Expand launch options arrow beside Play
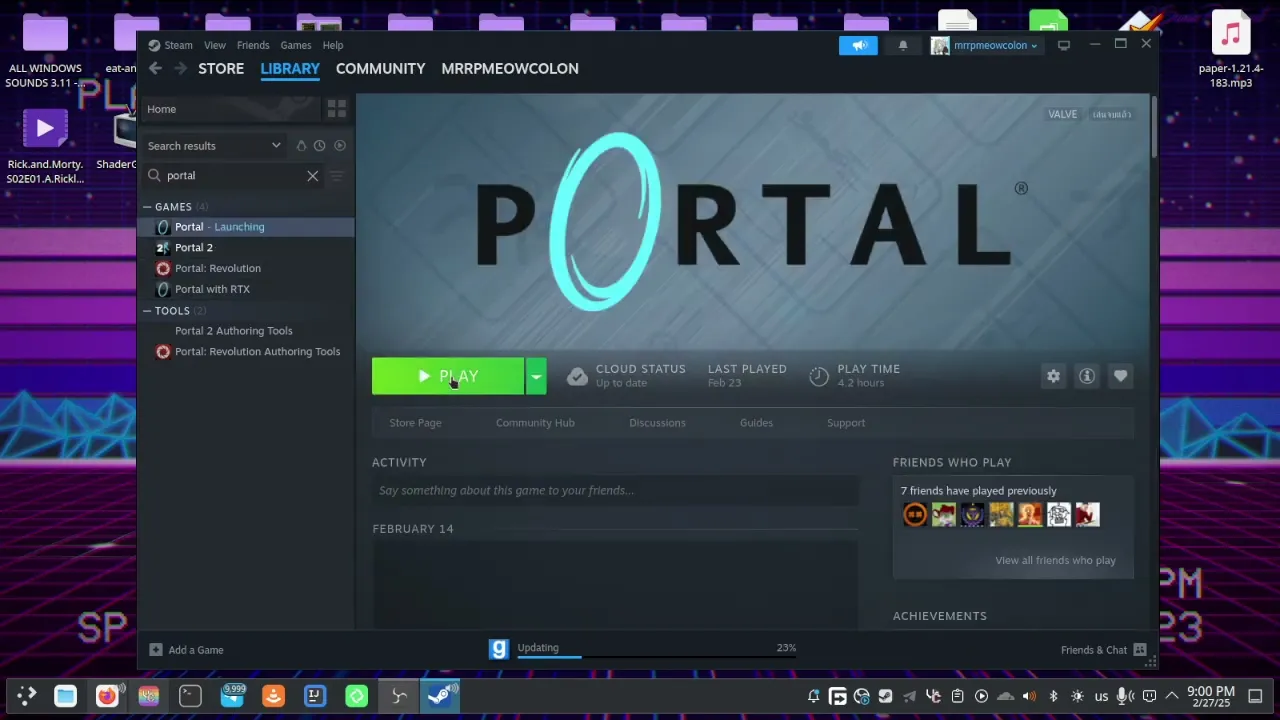 [x=536, y=377]
